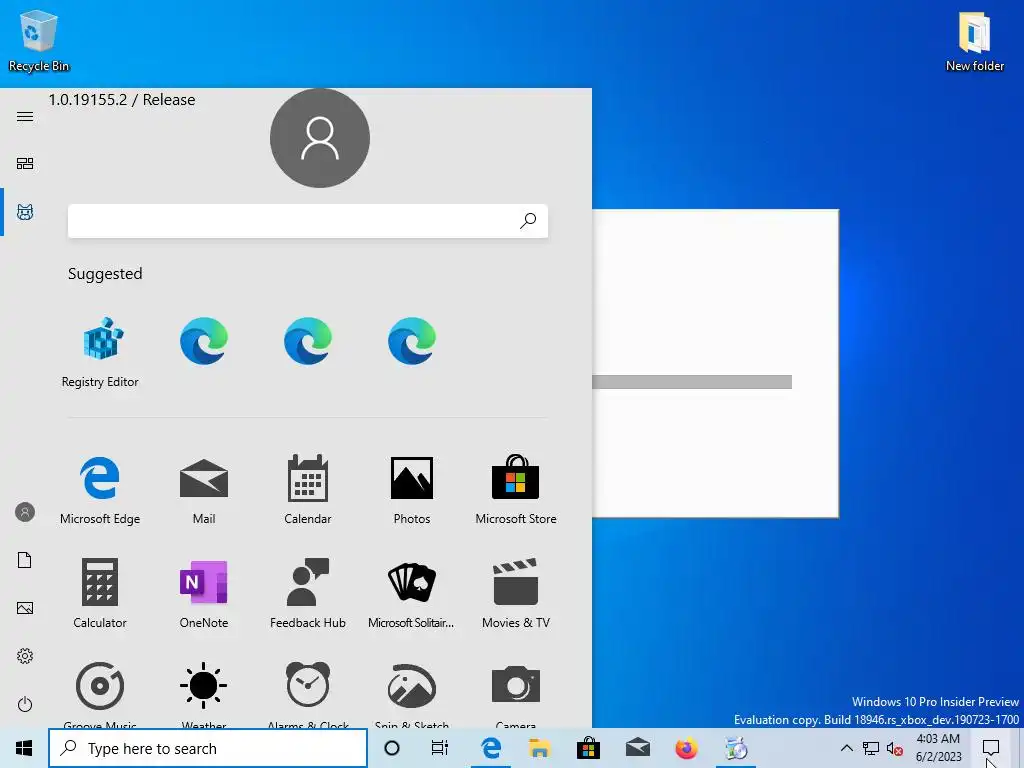
Task: Click the running installer icon on taskbar
Action: coord(736,748)
